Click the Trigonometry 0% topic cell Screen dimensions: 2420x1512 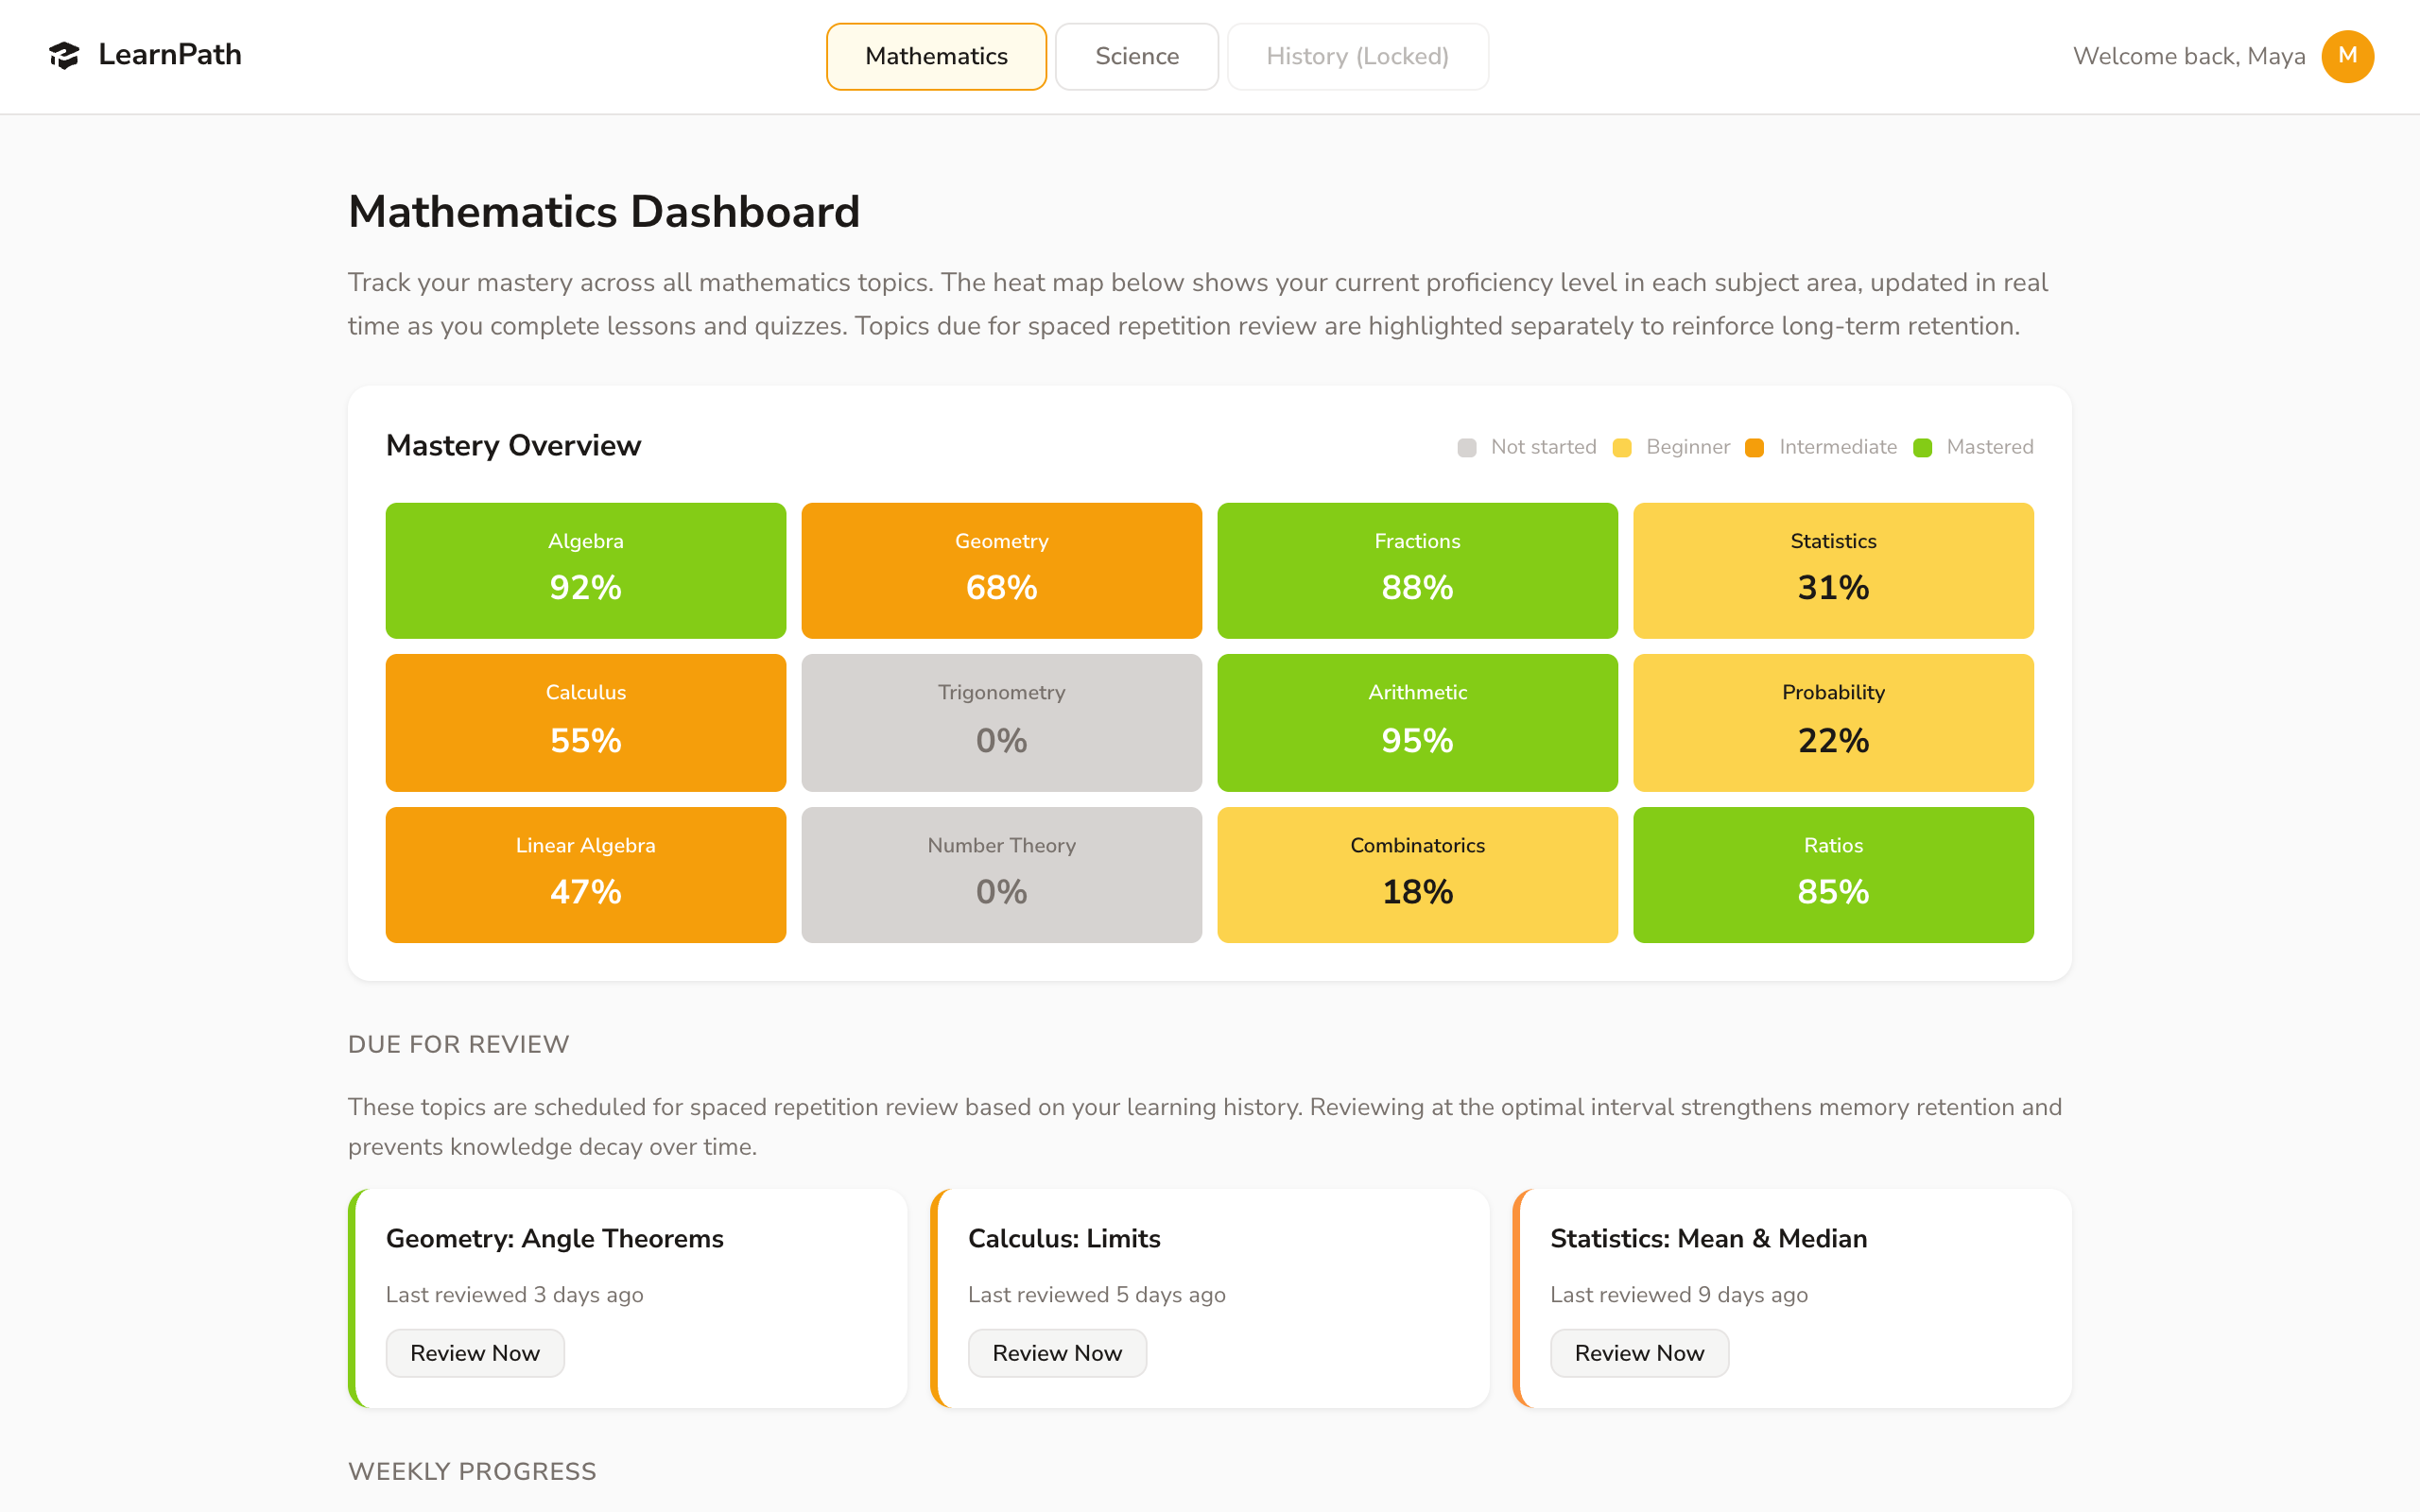click(1001, 722)
